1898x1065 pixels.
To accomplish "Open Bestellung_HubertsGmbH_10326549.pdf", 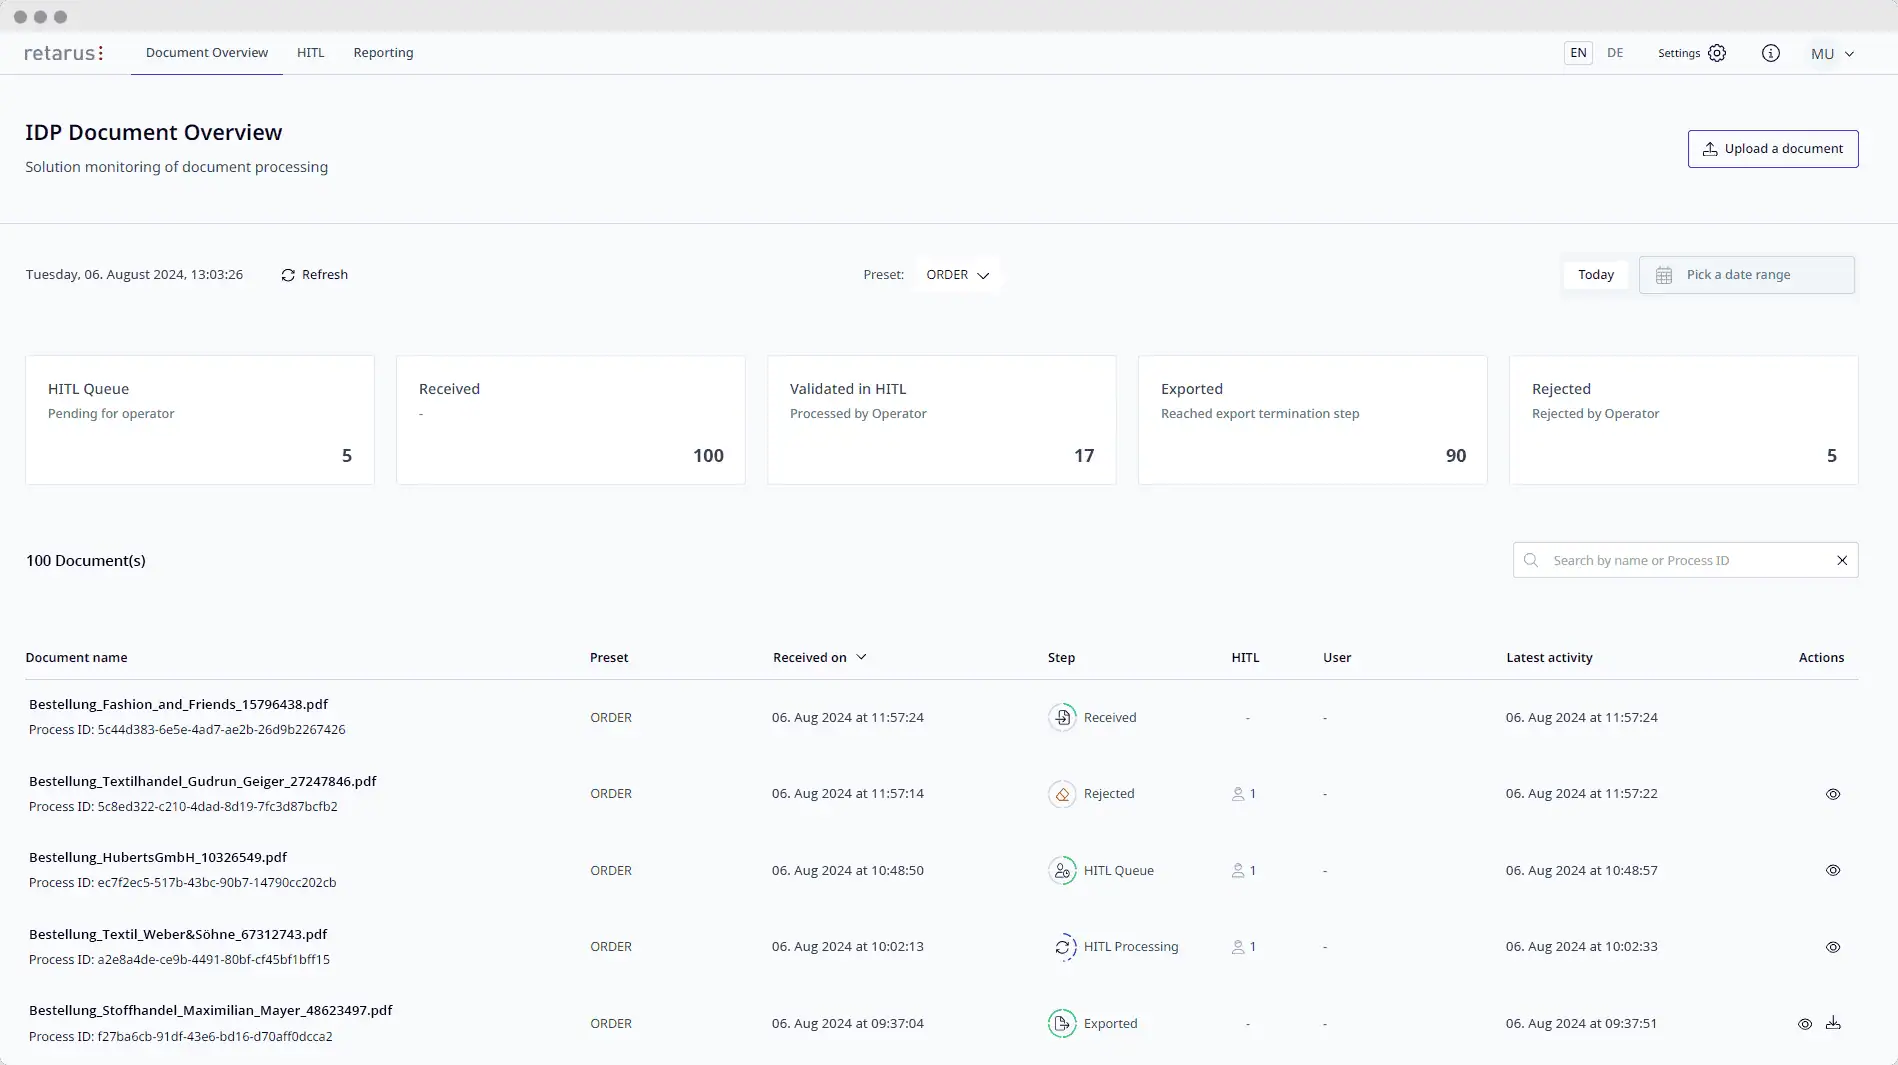I will point(158,857).
